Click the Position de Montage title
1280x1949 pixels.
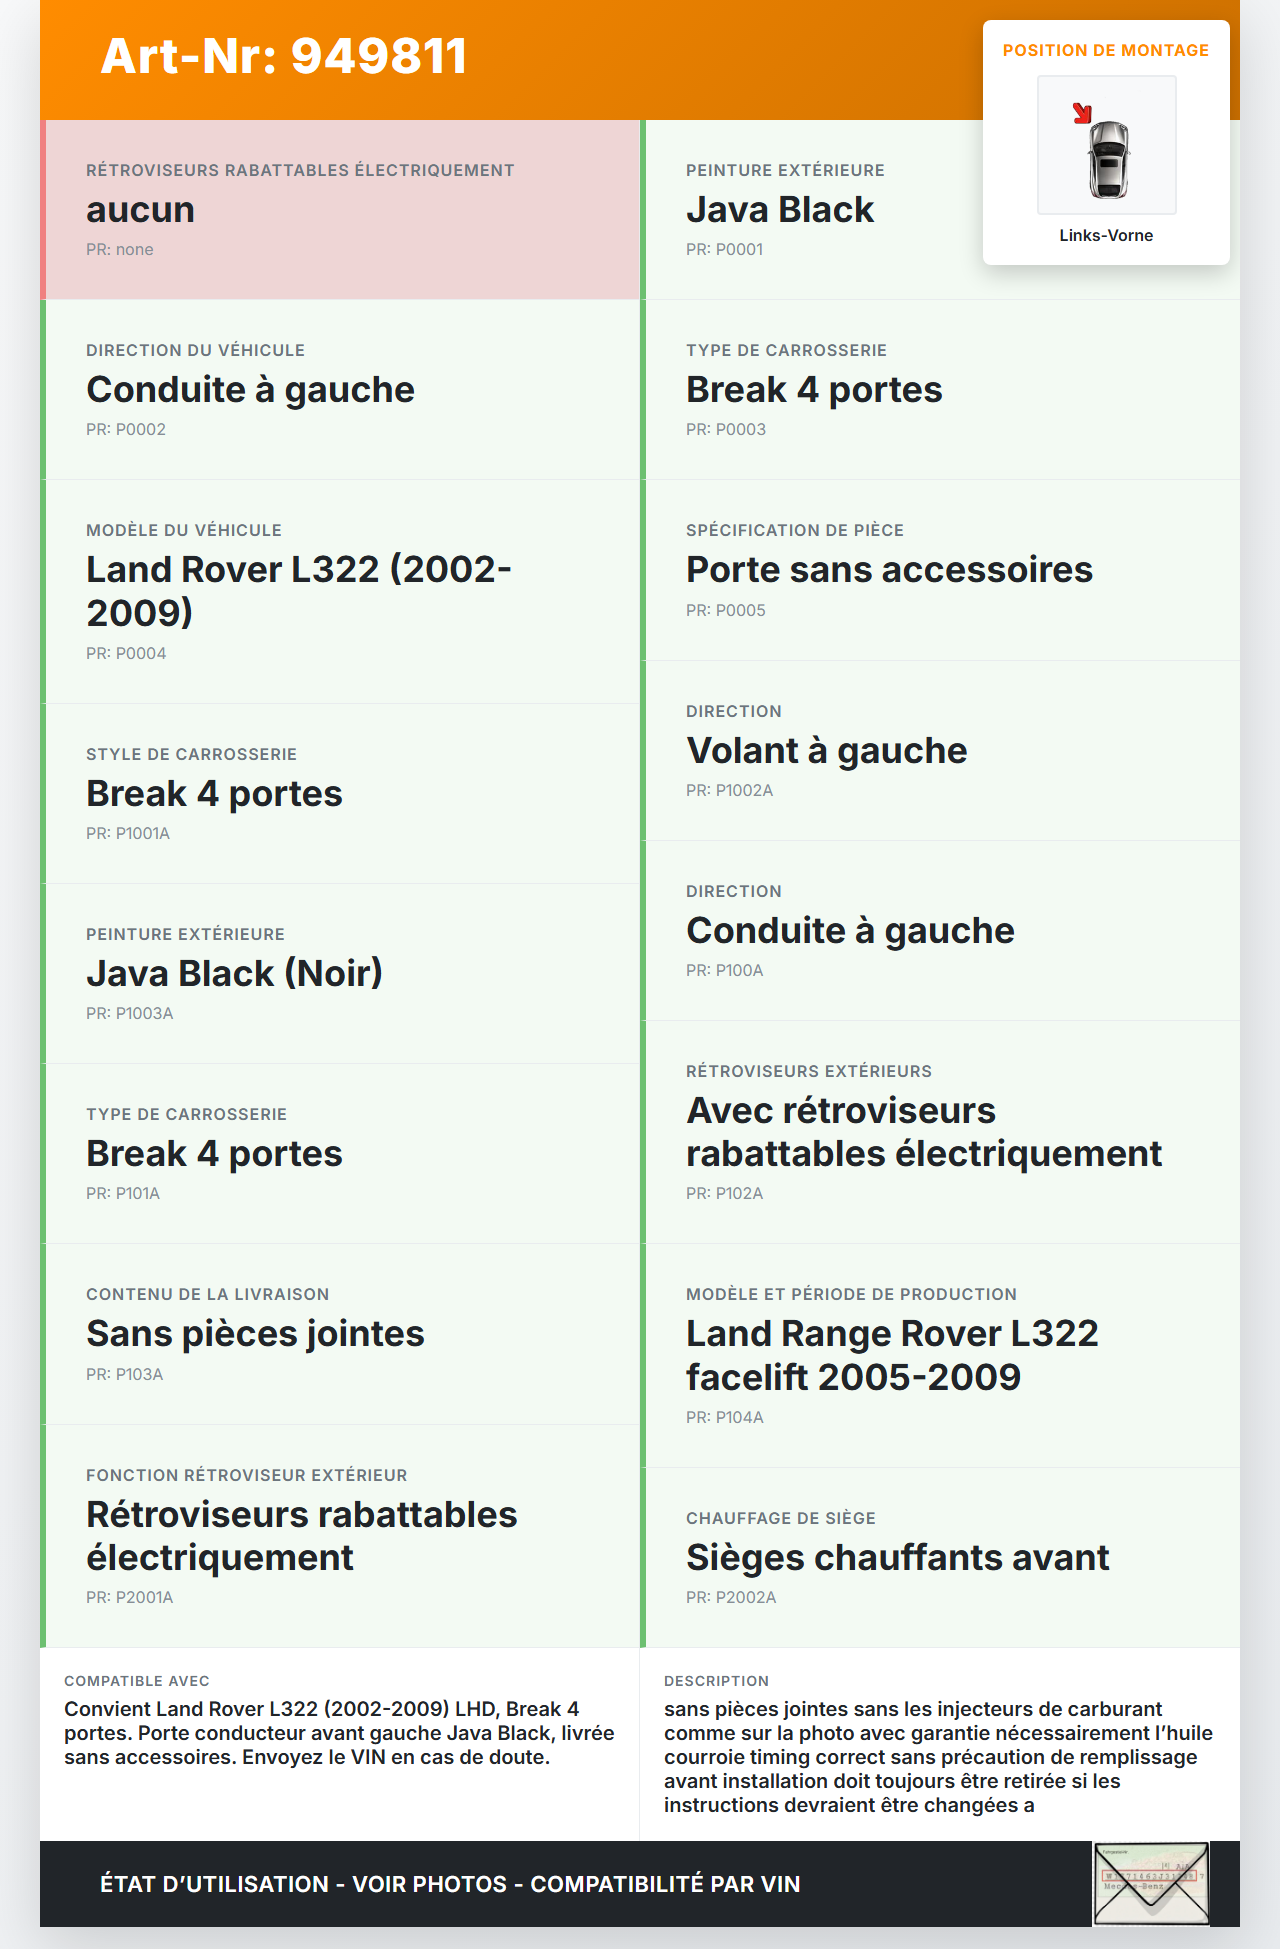(x=1105, y=51)
